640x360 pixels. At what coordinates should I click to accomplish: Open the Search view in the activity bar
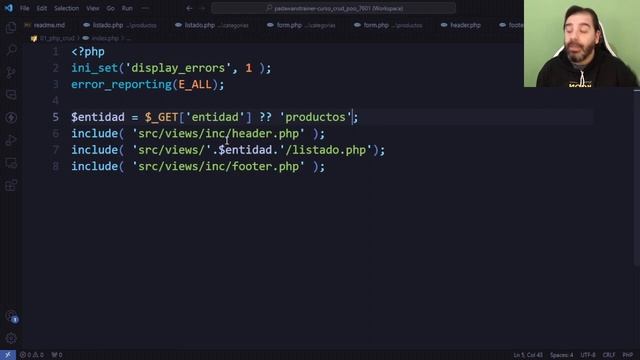(x=11, y=51)
